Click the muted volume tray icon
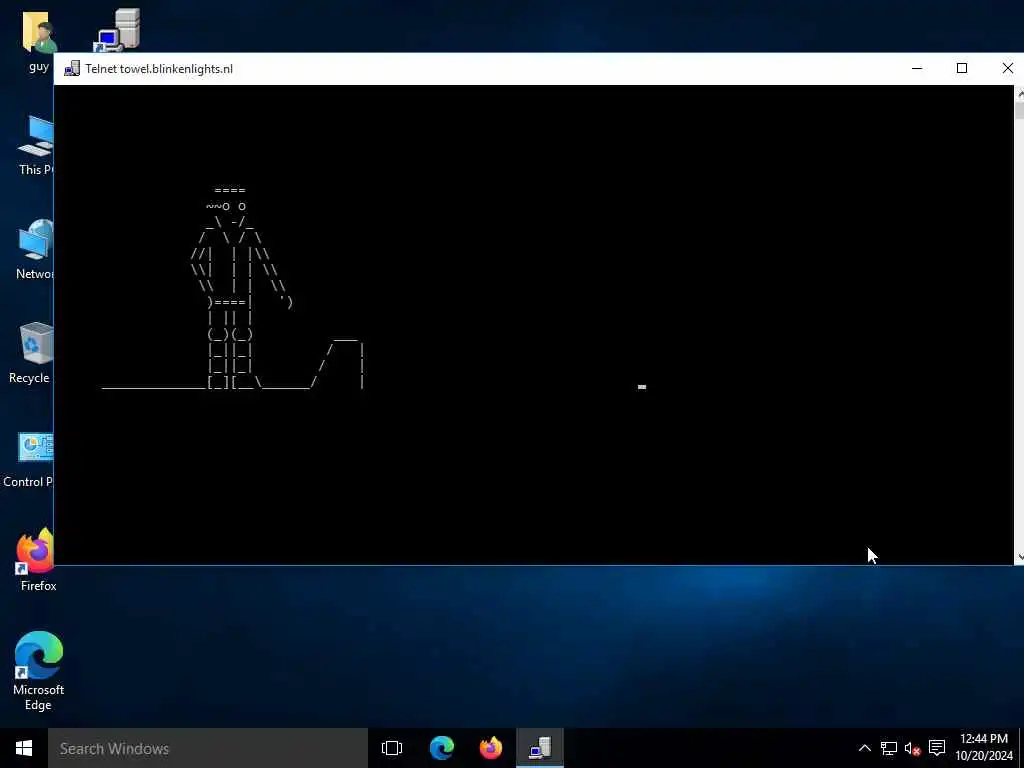This screenshot has width=1024, height=768. [x=912, y=748]
